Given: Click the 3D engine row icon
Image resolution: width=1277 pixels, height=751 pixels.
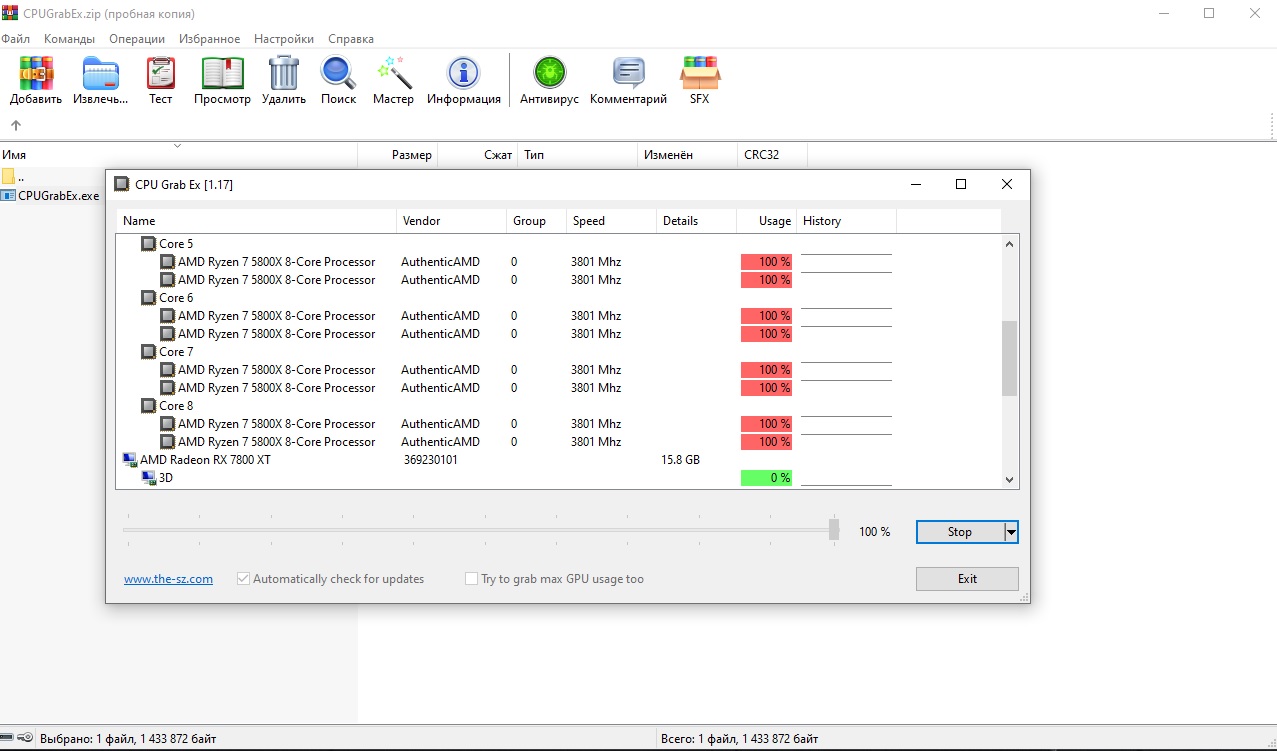Looking at the screenshot, I should pos(149,478).
